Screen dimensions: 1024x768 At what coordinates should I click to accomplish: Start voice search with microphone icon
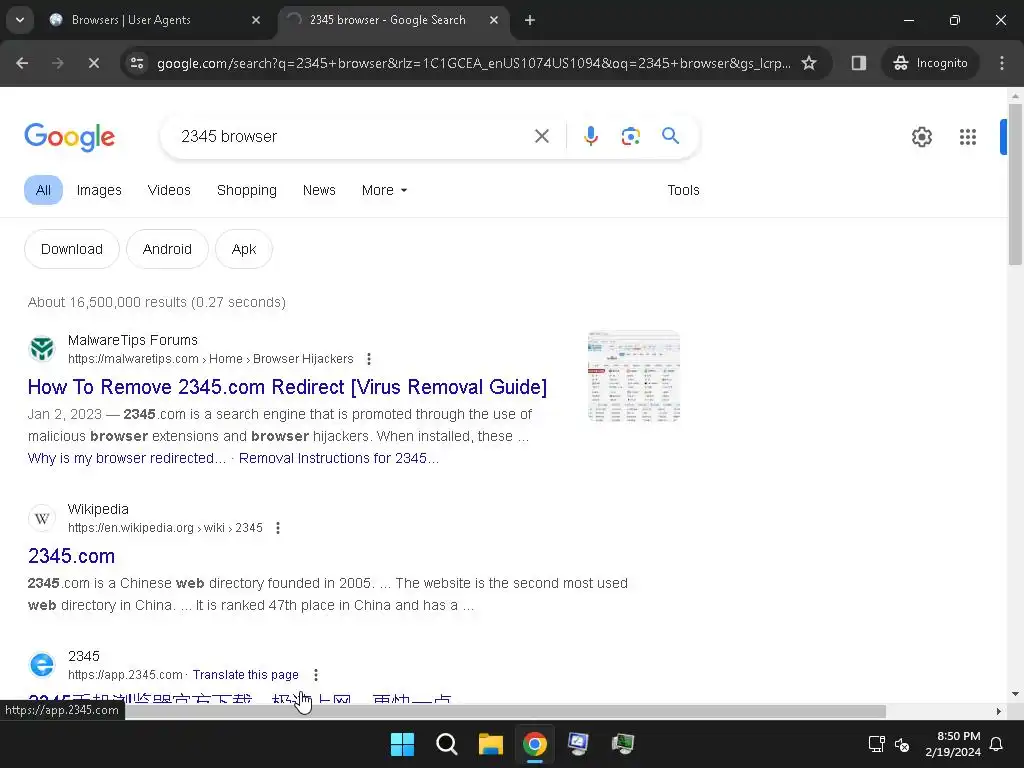click(590, 136)
